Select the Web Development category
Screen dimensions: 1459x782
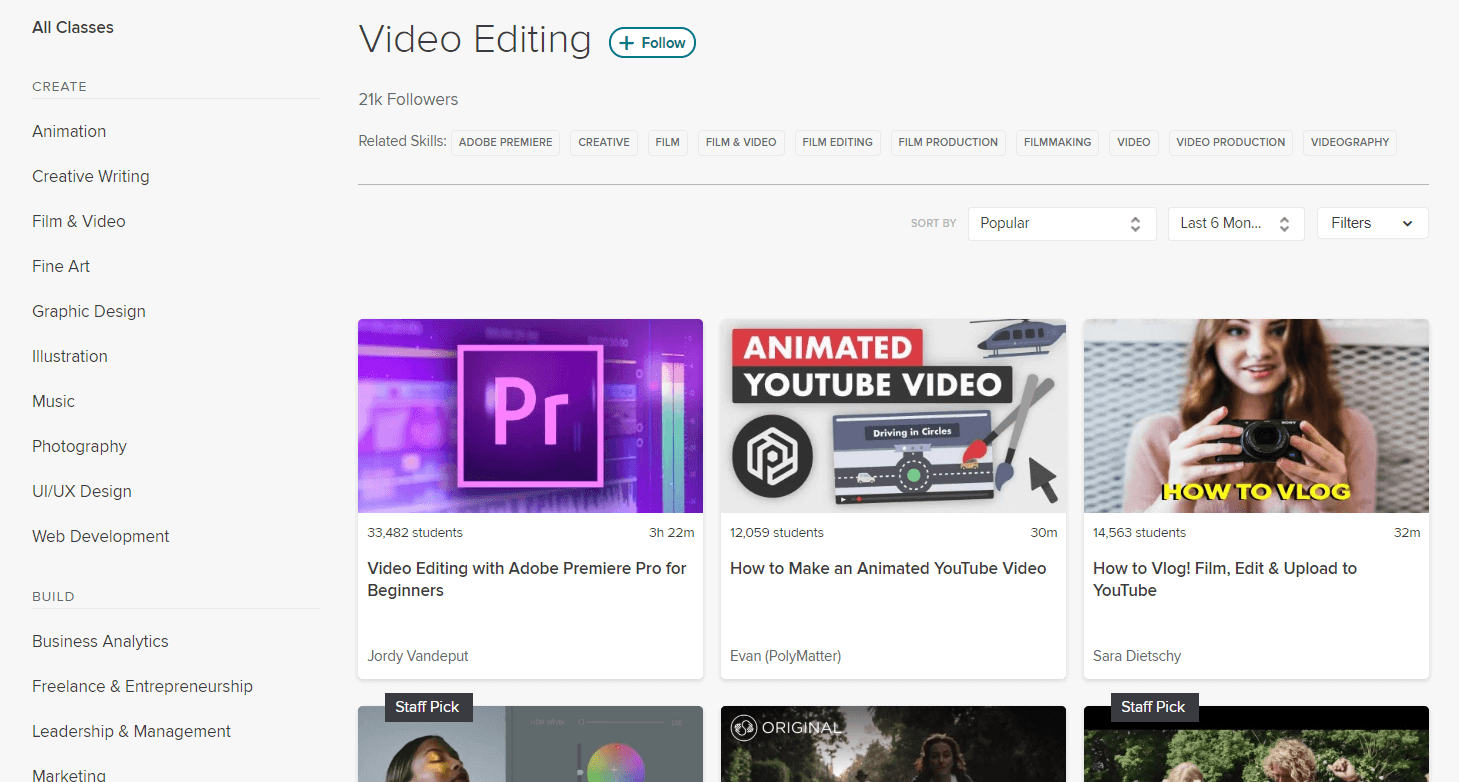[101, 536]
